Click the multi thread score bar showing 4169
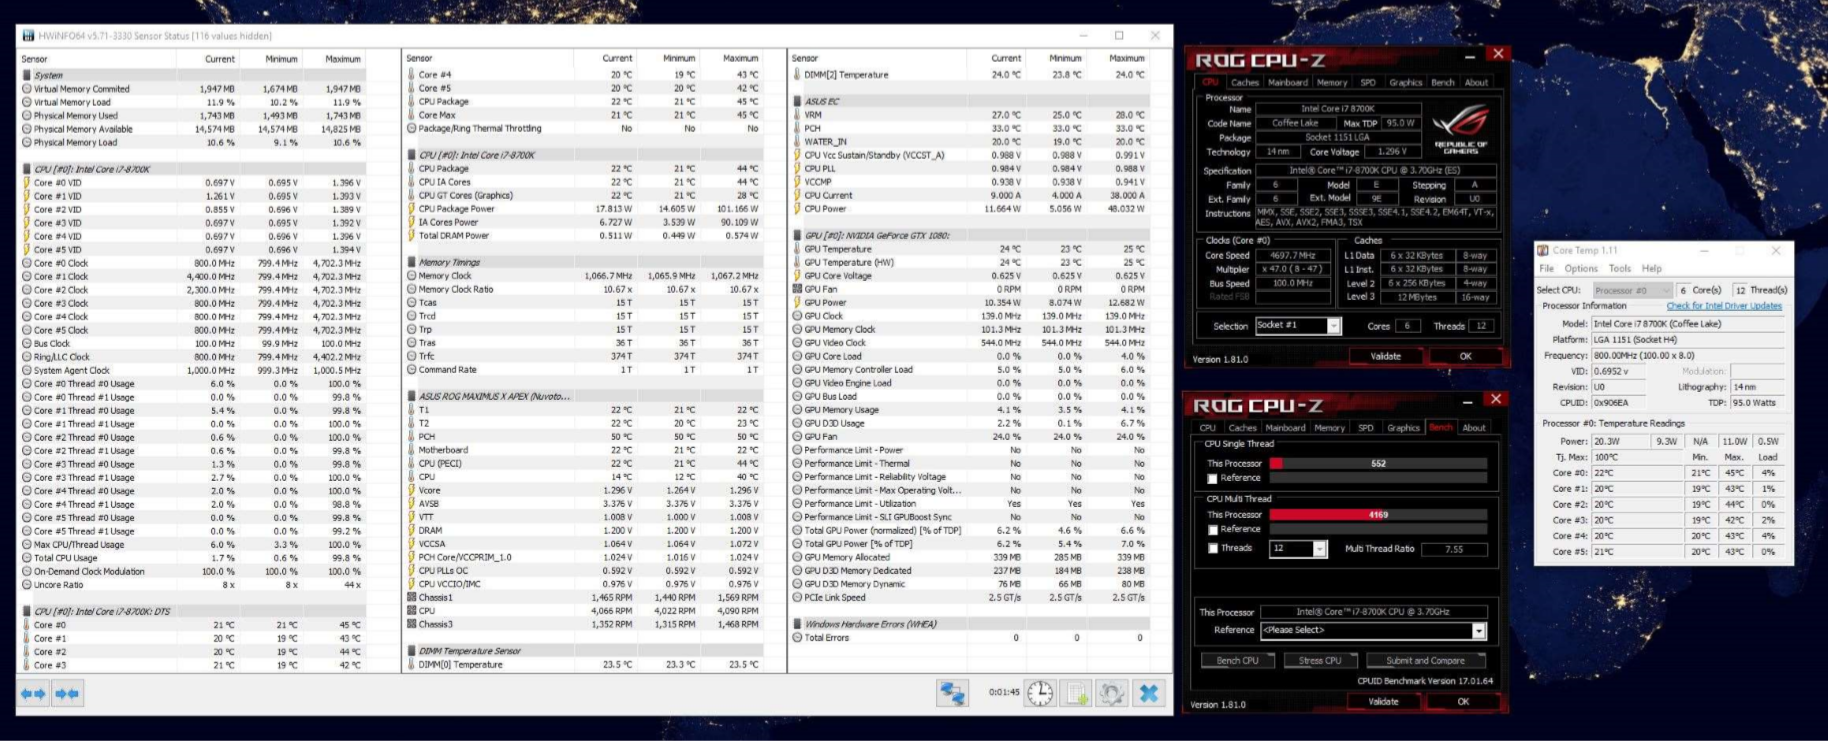Screen dimensions: 1830x747 [1378, 515]
